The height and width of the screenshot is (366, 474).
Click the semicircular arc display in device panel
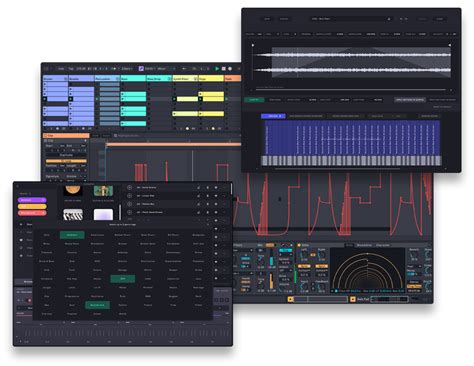[x=367, y=269]
